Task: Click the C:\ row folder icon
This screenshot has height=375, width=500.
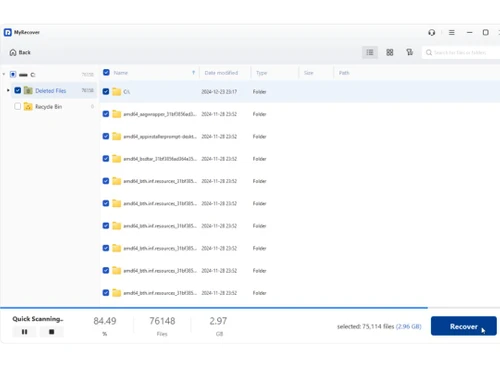Action: pos(117,92)
